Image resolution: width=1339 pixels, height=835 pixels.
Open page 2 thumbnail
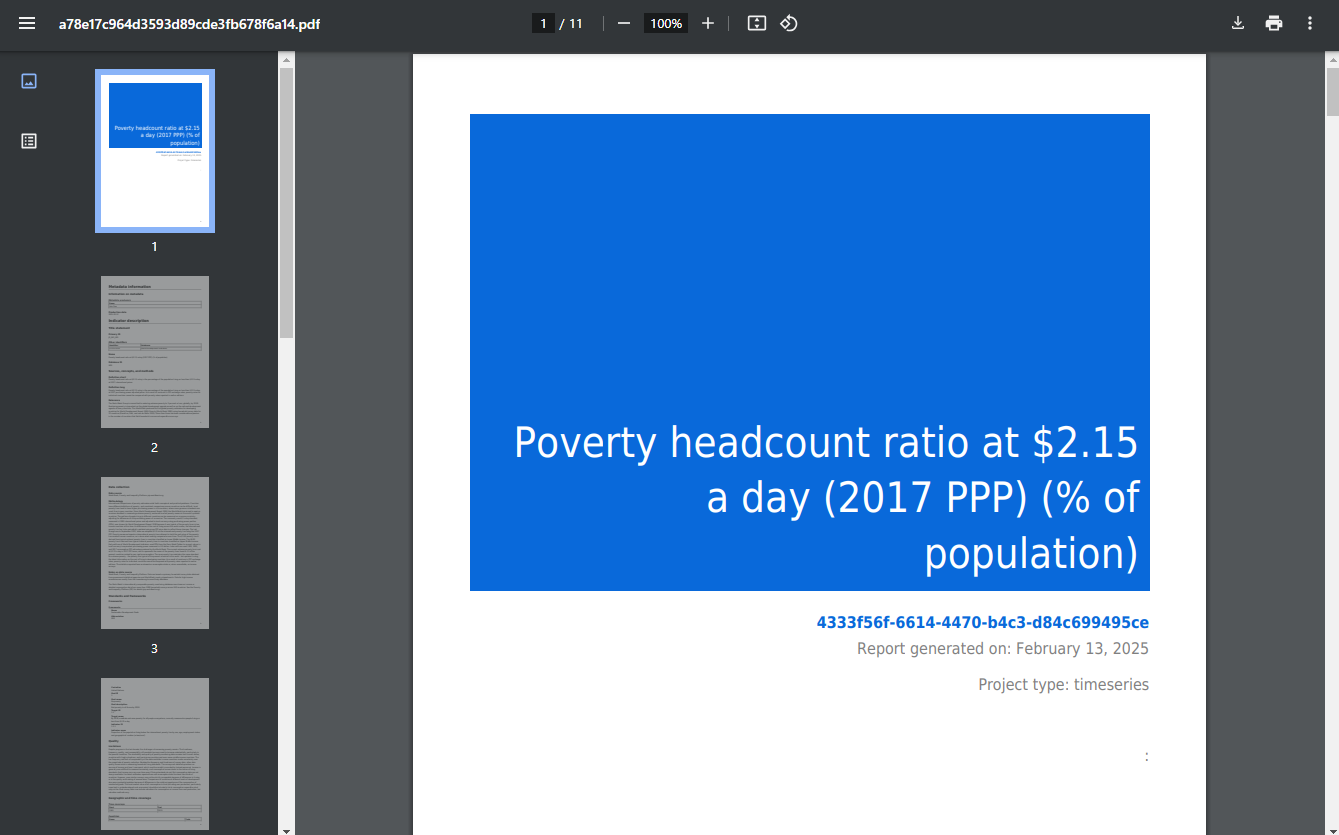point(155,352)
